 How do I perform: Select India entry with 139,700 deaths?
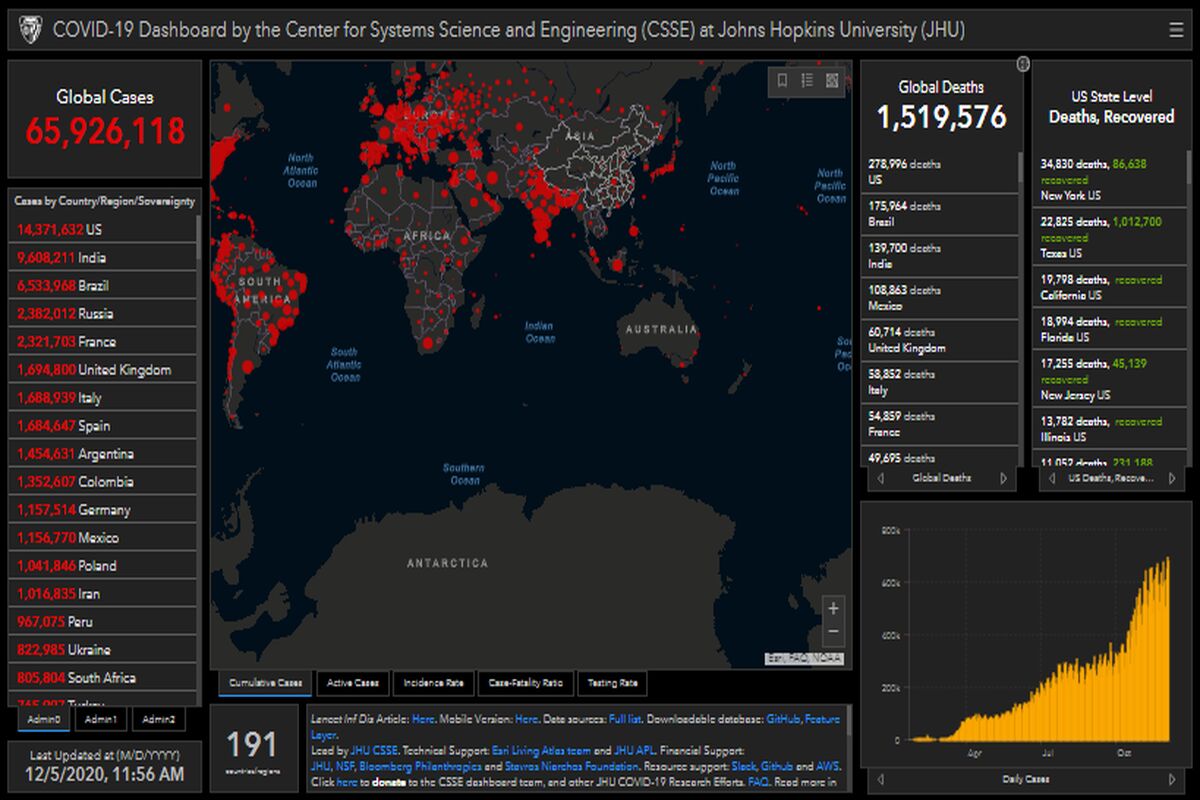click(x=940, y=256)
